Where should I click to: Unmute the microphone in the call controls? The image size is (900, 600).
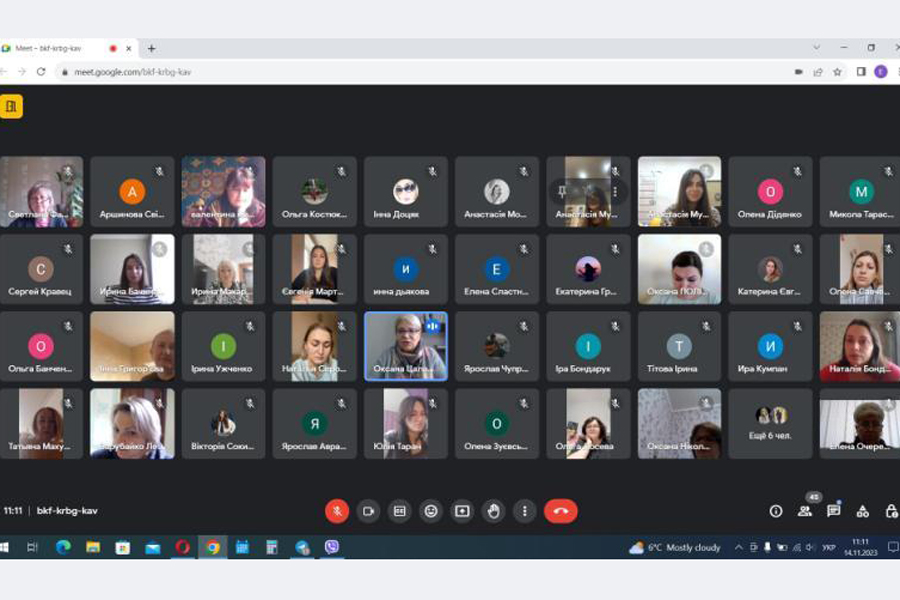tap(337, 511)
